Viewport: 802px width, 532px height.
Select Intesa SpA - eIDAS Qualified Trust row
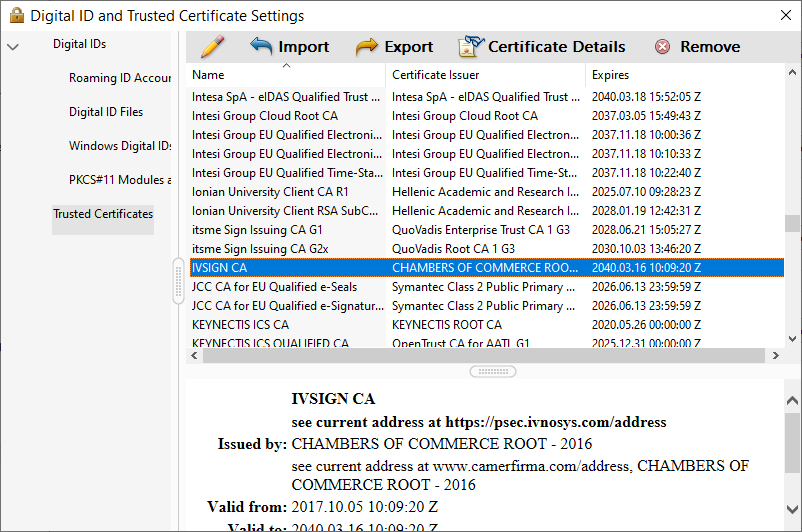486,97
